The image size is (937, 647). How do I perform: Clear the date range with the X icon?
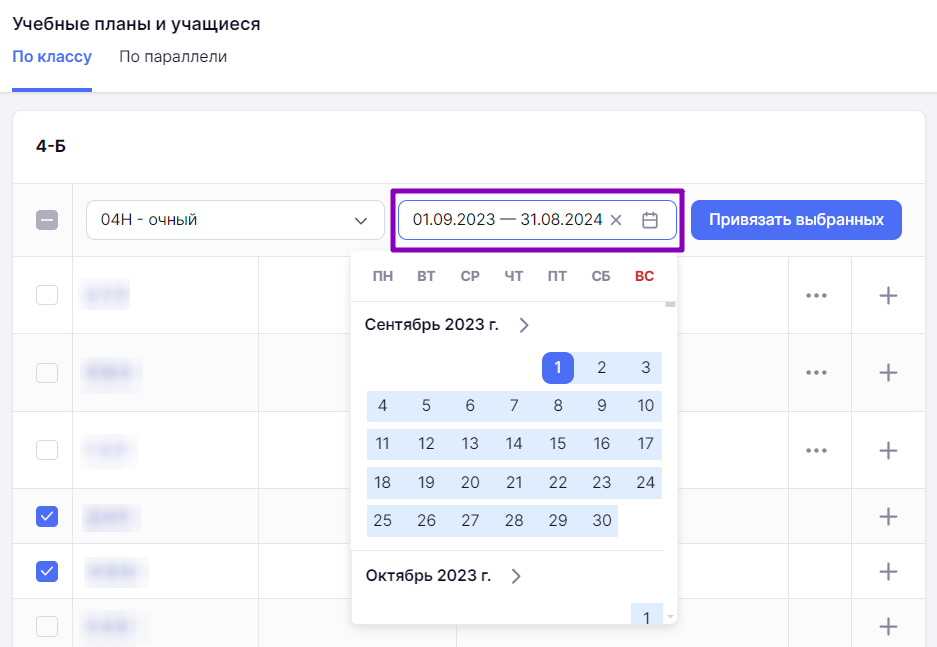616,220
